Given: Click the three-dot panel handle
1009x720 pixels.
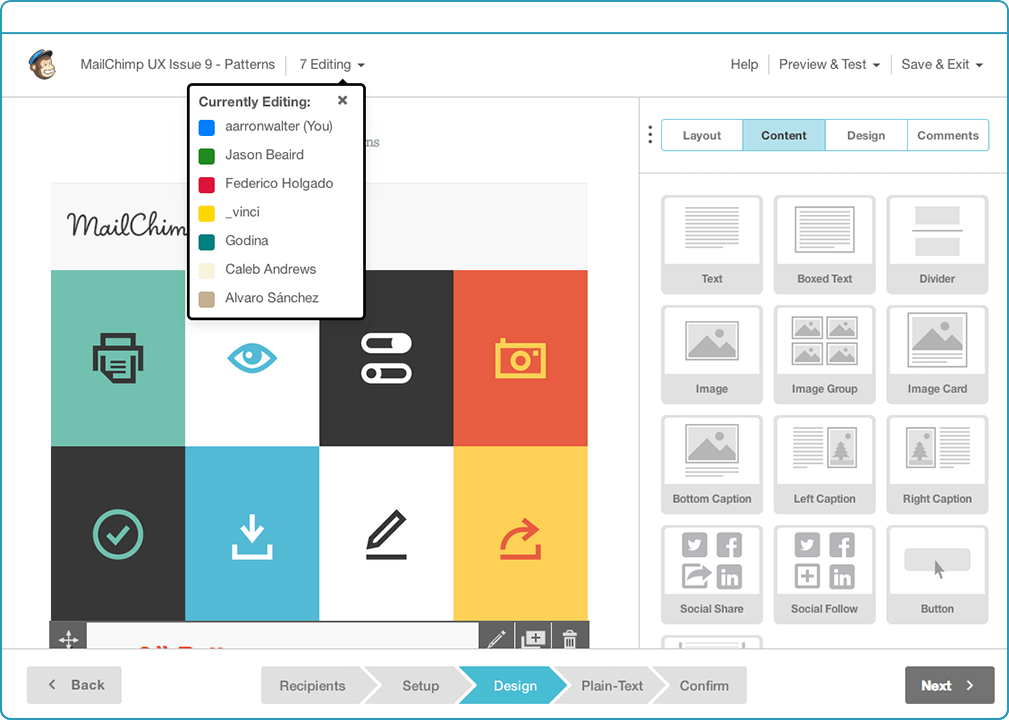Looking at the screenshot, I should click(650, 134).
